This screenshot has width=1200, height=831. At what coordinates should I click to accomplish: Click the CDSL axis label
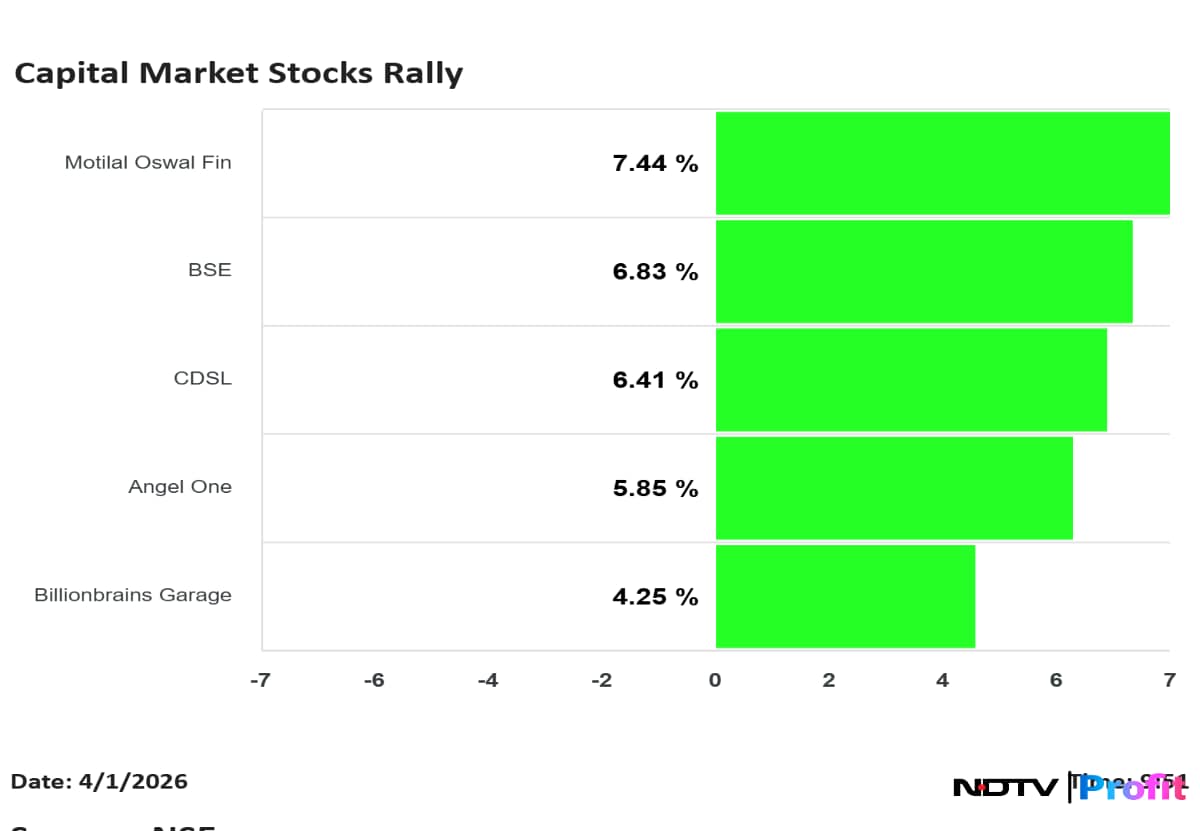point(202,379)
